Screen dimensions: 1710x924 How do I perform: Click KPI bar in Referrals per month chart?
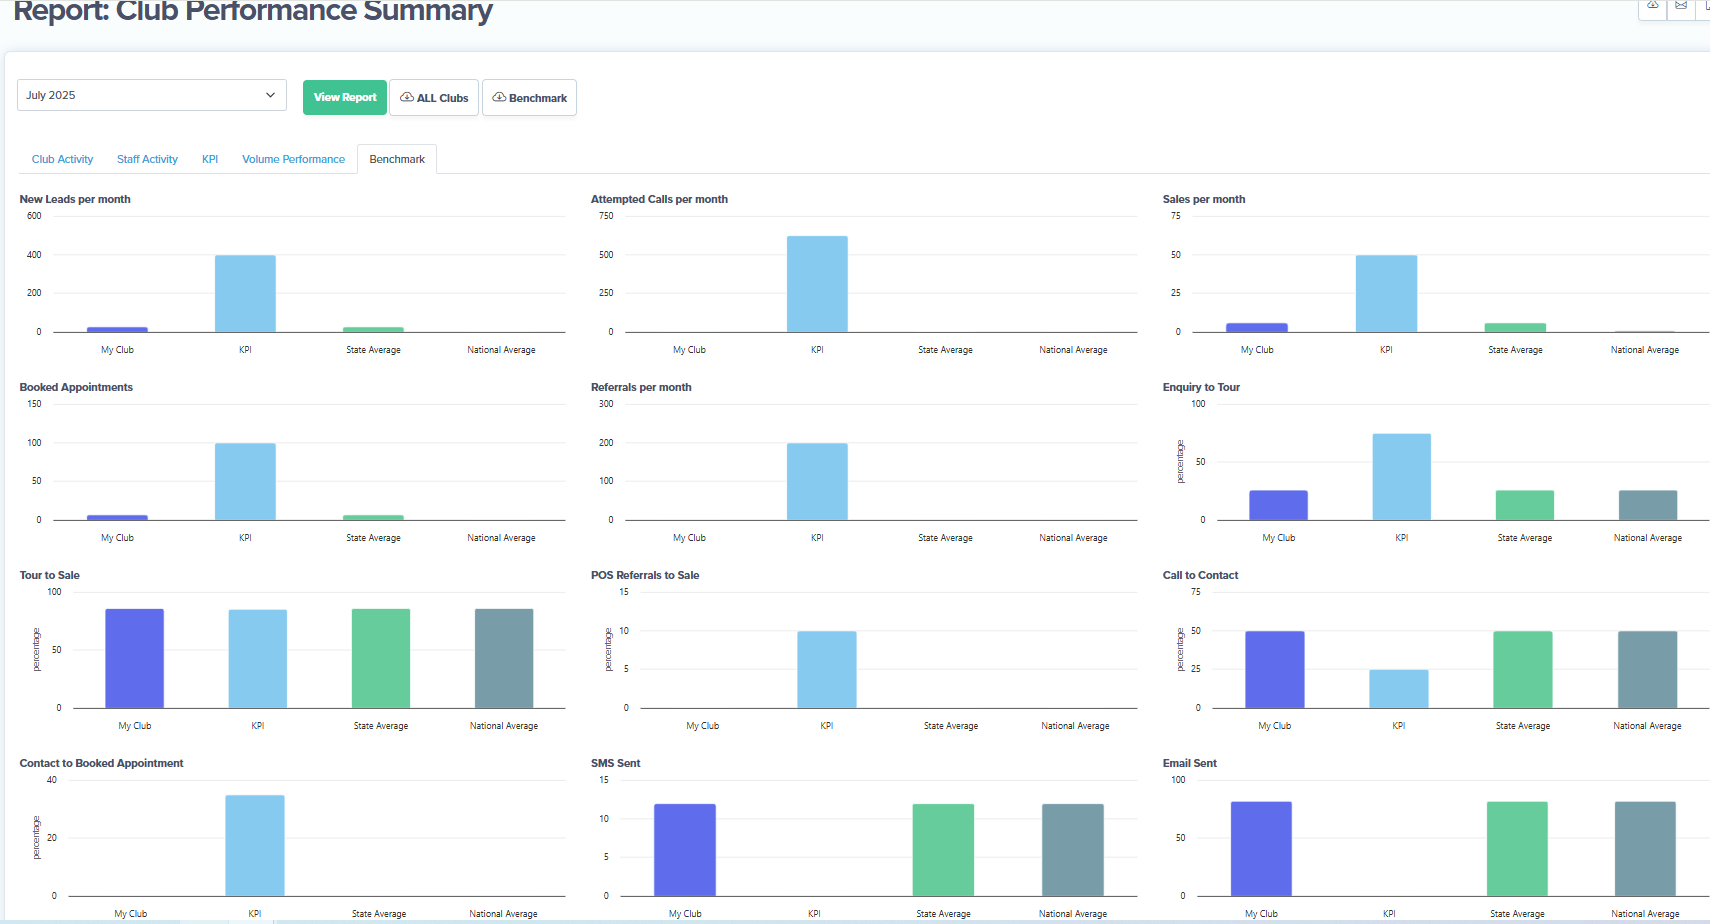tap(817, 482)
